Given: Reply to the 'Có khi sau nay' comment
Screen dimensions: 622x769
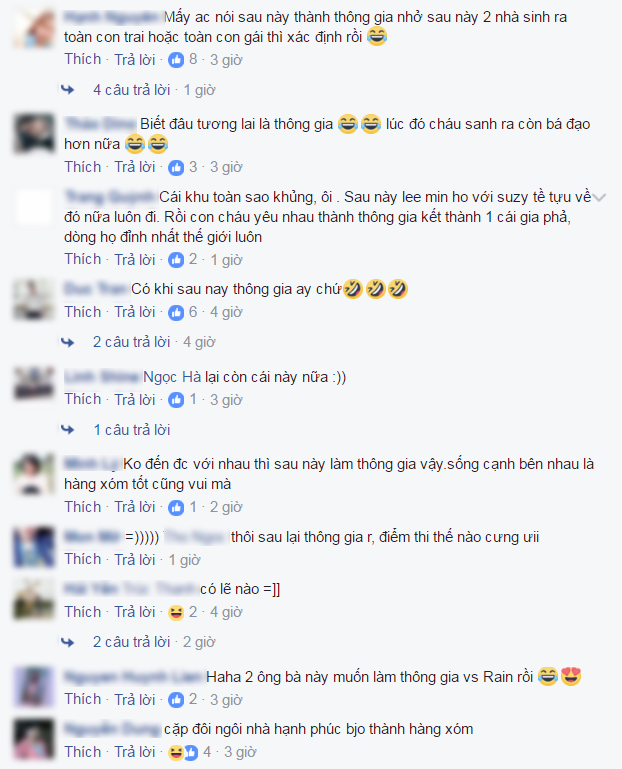Looking at the screenshot, I should [x=134, y=312].
